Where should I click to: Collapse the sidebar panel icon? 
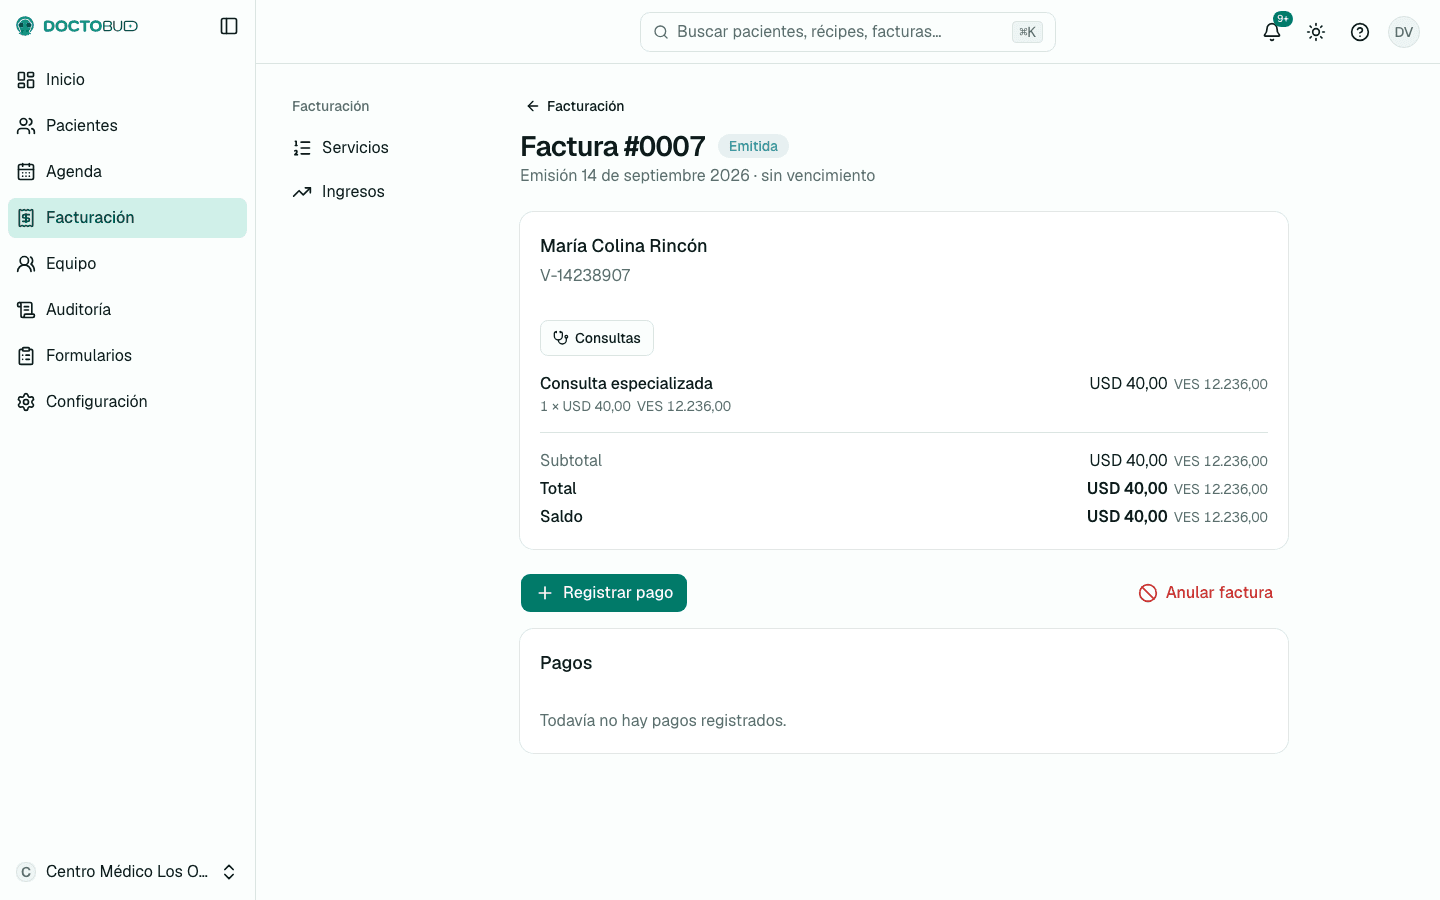tap(229, 26)
